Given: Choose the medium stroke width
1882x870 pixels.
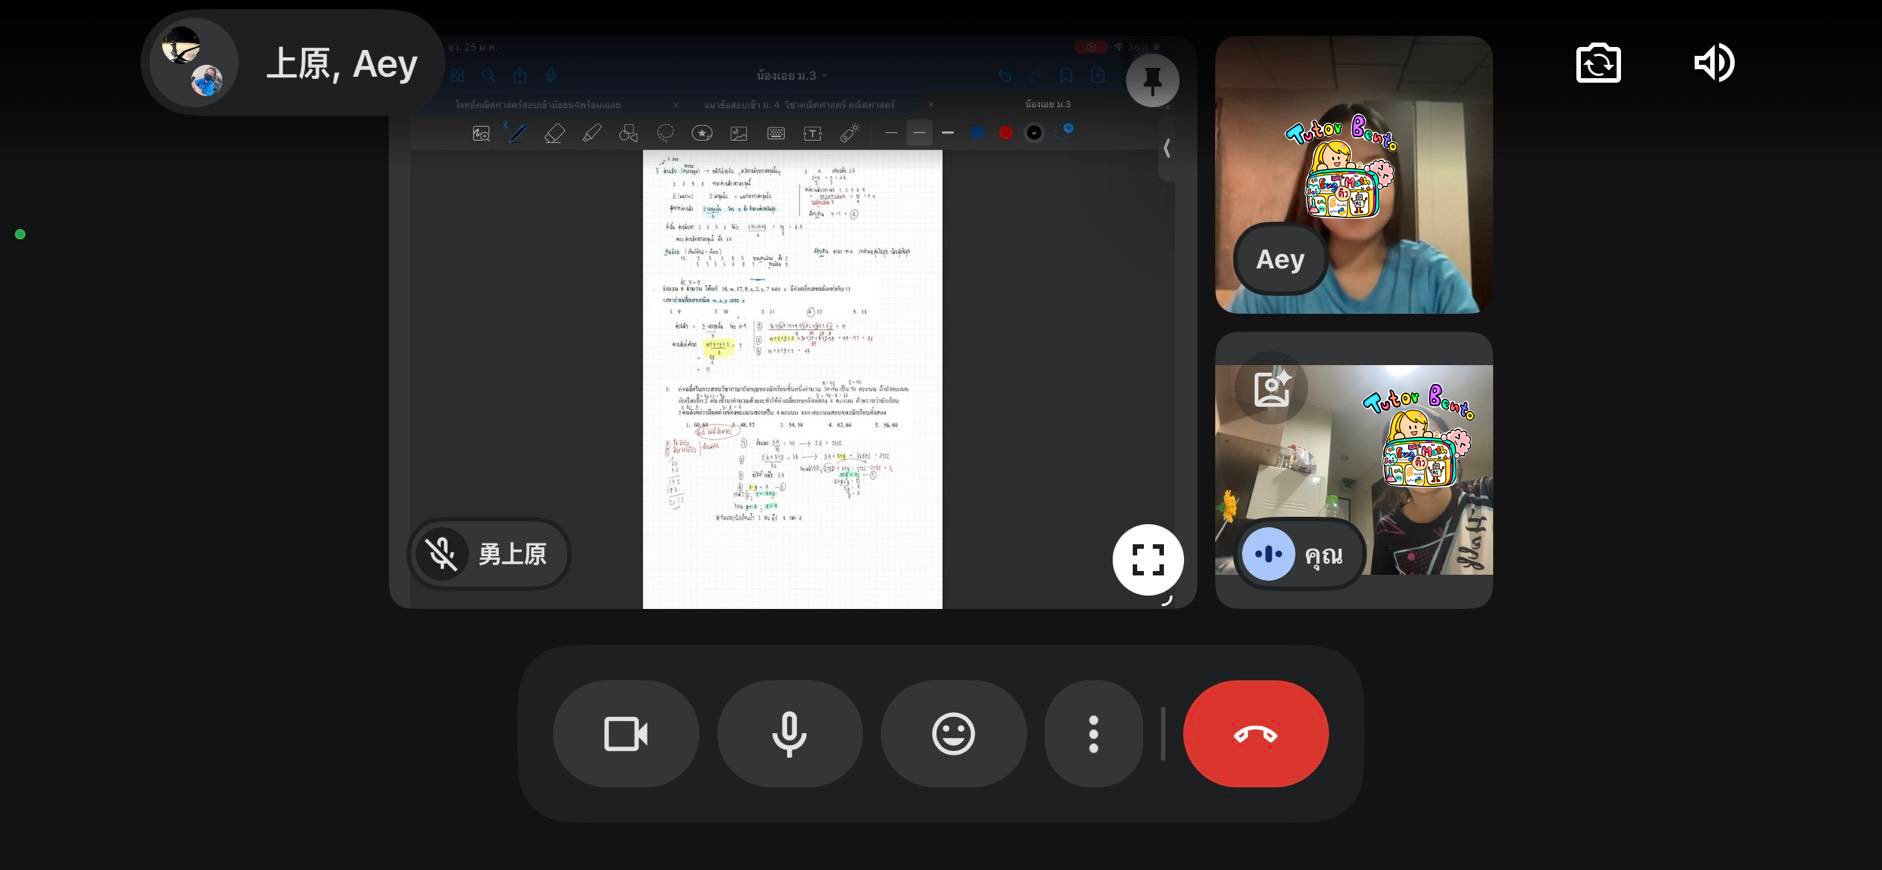Looking at the screenshot, I should pos(919,132).
